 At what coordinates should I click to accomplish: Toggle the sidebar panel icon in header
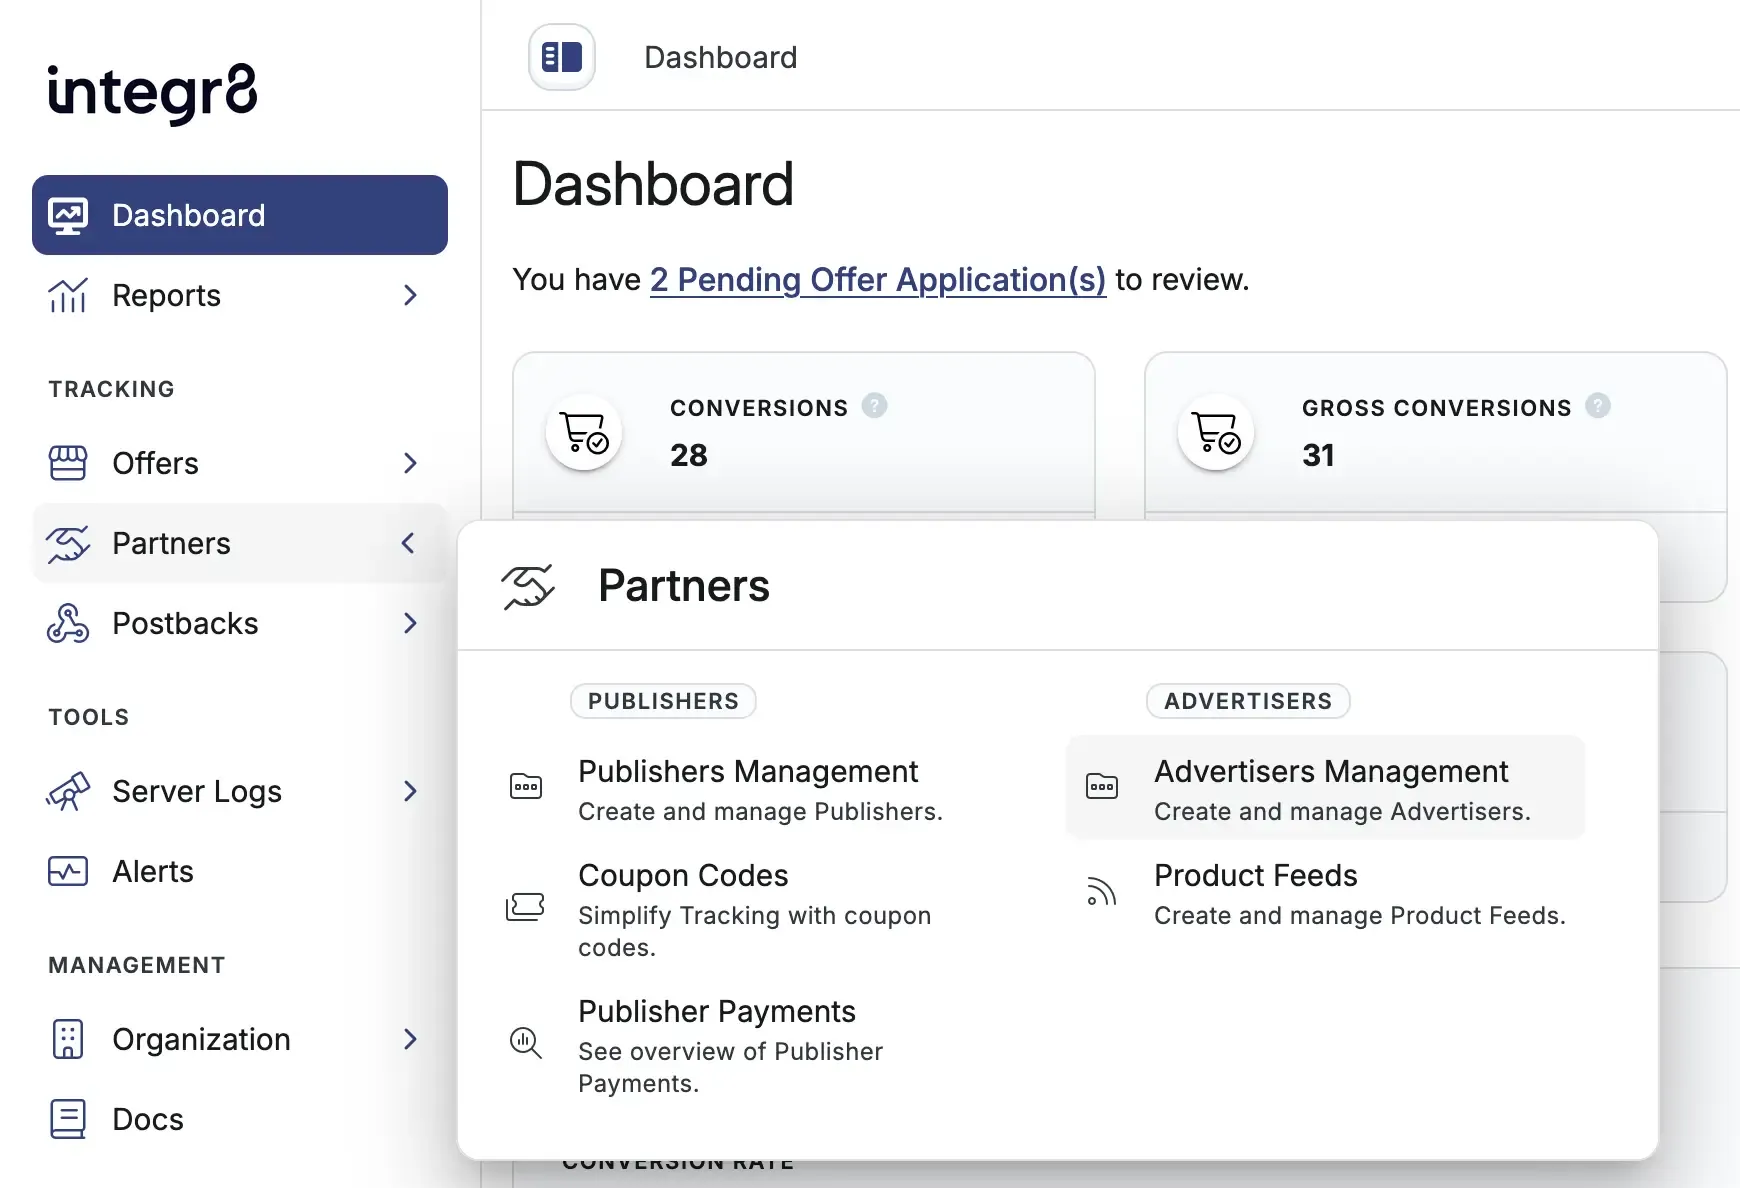[x=562, y=57]
